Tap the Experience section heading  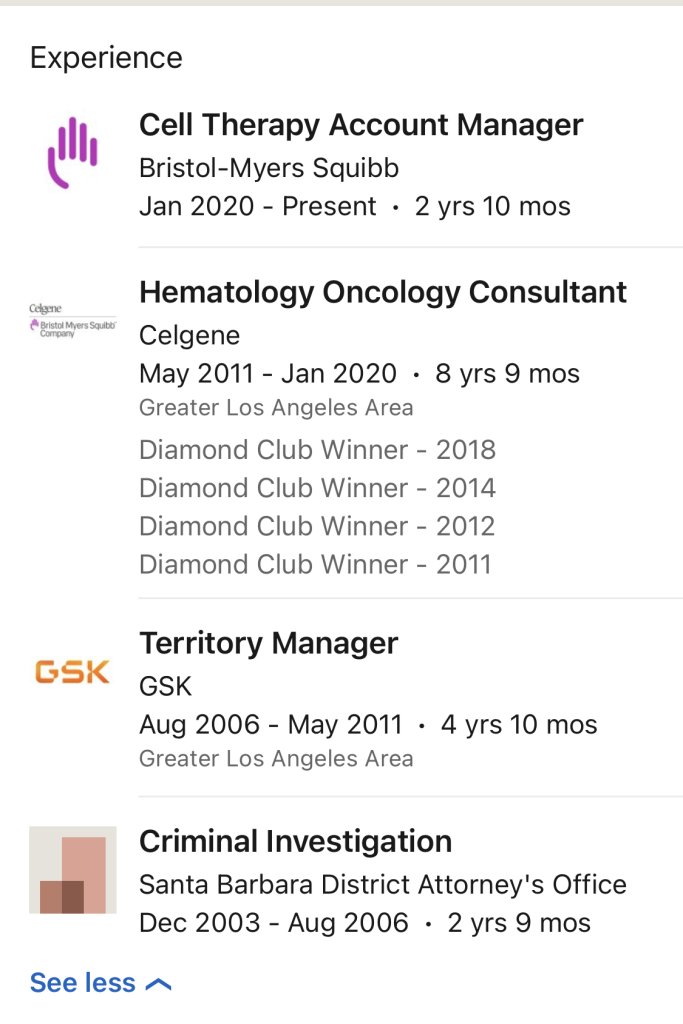coord(106,58)
